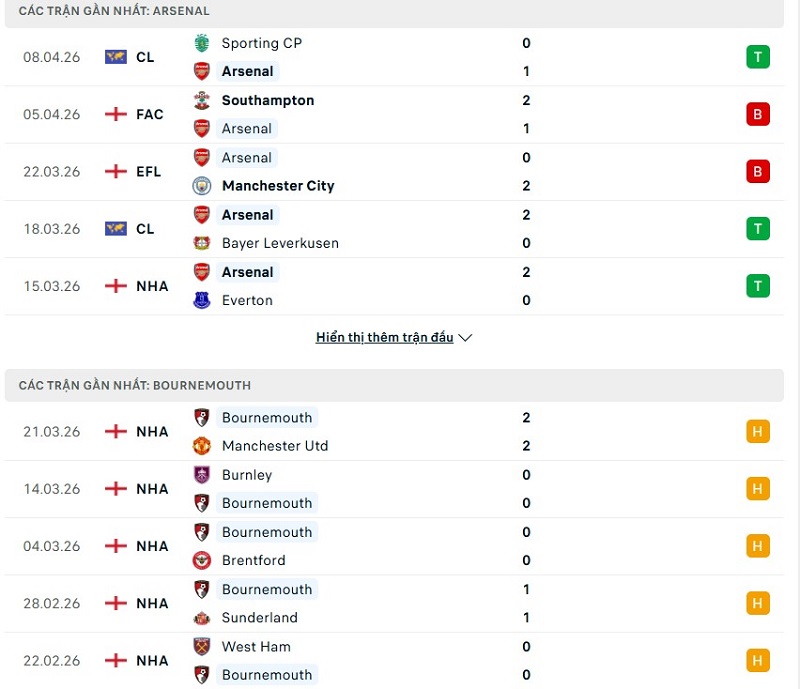Click the Manchester Utd crest icon
This screenshot has width=800, height=689.
click(202, 446)
